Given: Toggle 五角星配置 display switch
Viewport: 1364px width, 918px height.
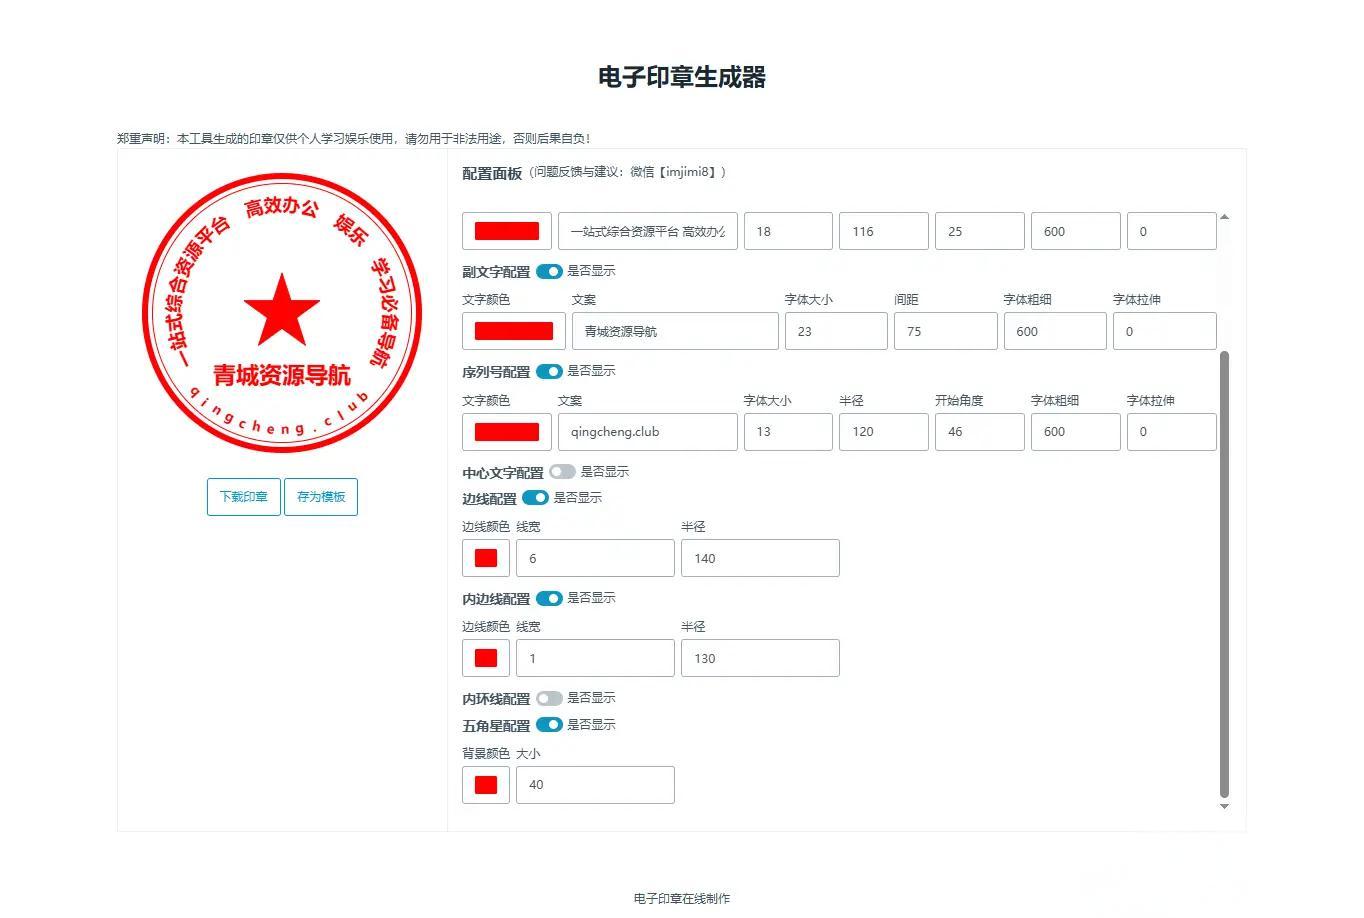Looking at the screenshot, I should point(549,725).
